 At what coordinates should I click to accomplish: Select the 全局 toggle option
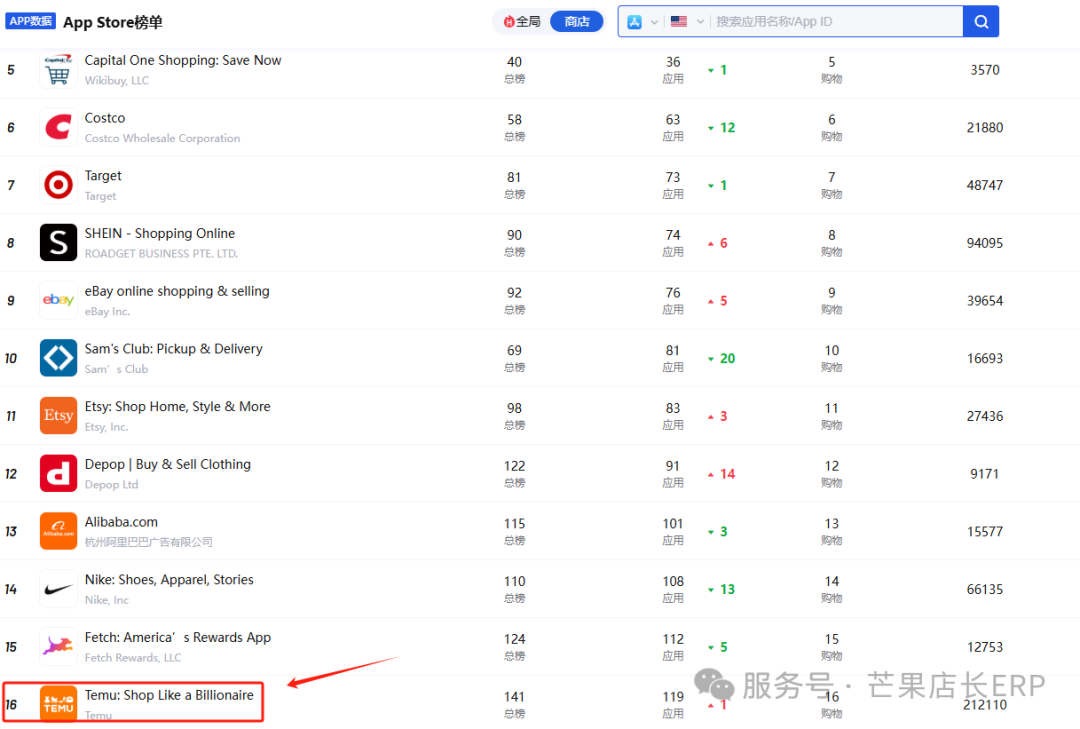click(x=522, y=21)
